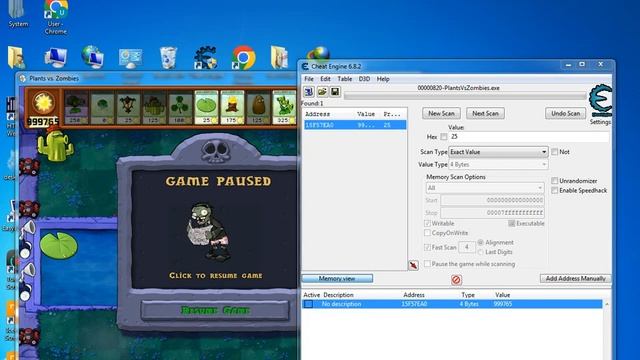Select the Lily Pad seed packet
The image size is (640, 360).
pos(206,107)
